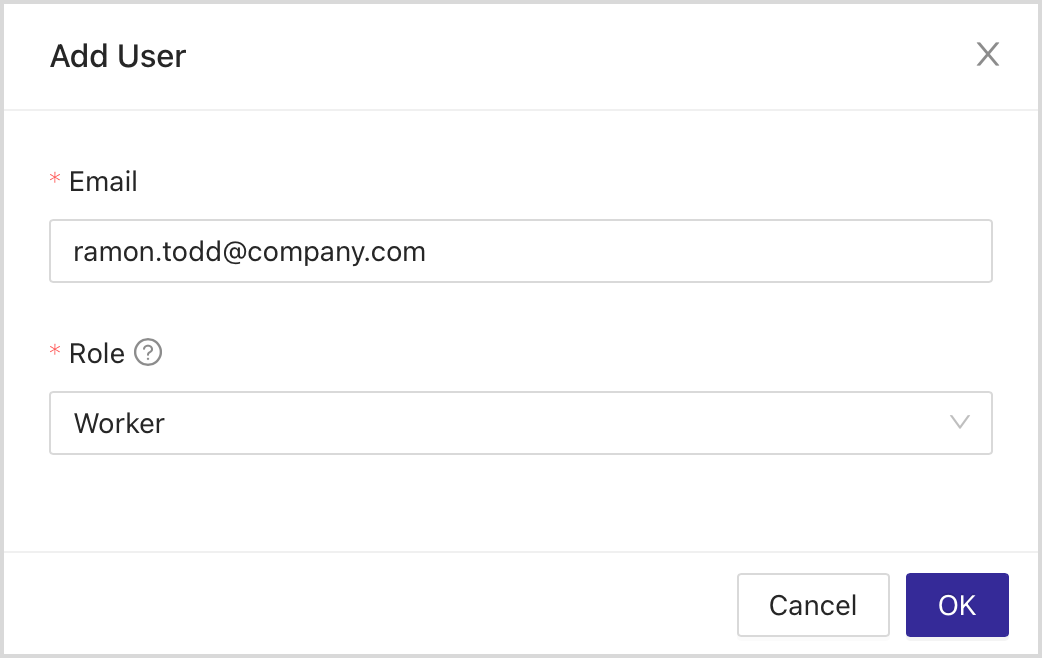
Task: Click the Role help question-mark icon
Action: click(148, 353)
